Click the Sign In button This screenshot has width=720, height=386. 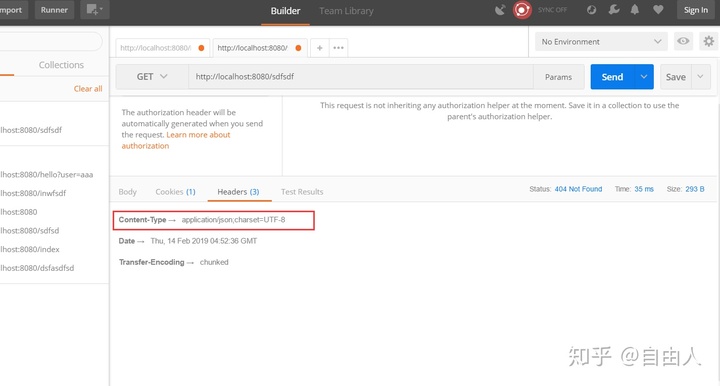click(696, 10)
